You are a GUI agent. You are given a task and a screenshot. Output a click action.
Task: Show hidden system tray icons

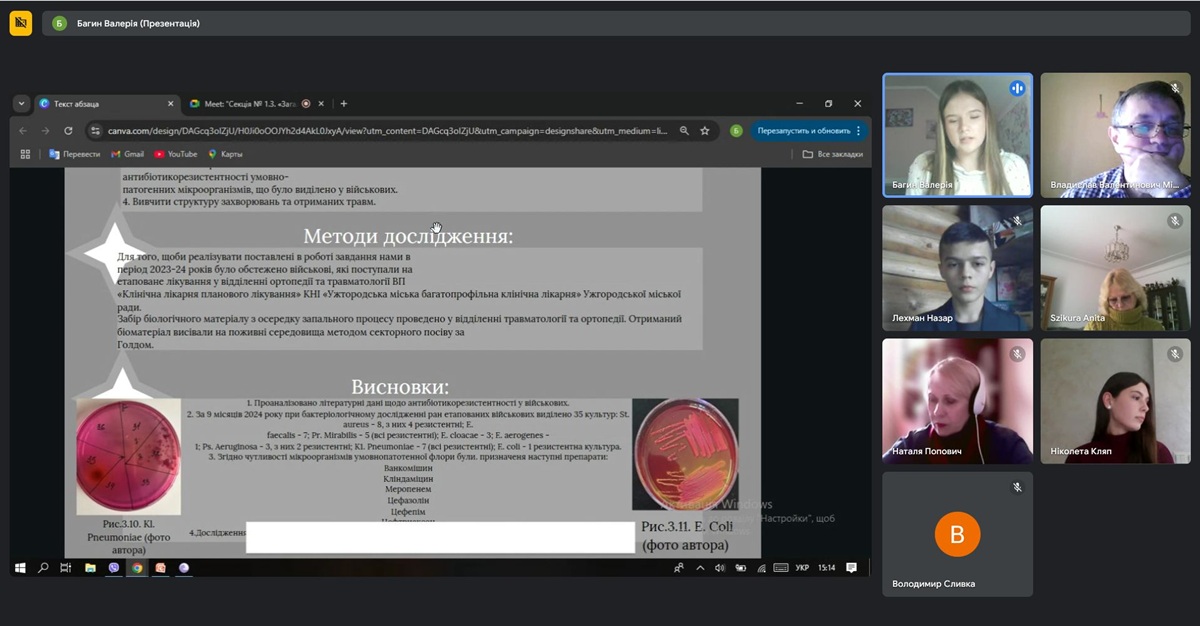coord(699,568)
